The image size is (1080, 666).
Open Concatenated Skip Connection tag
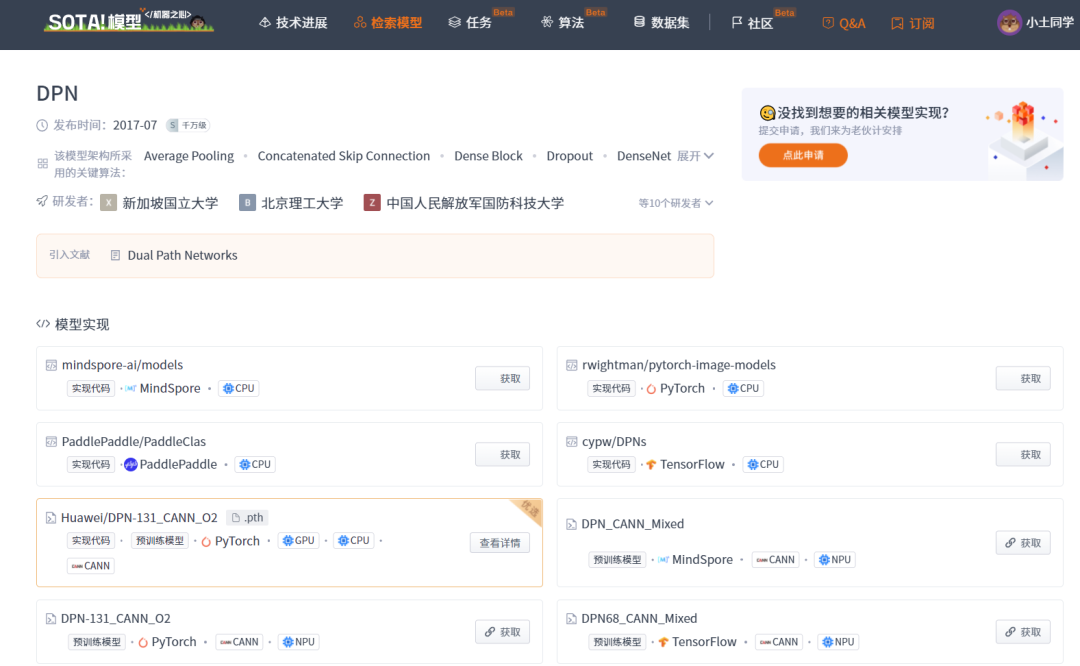(344, 156)
